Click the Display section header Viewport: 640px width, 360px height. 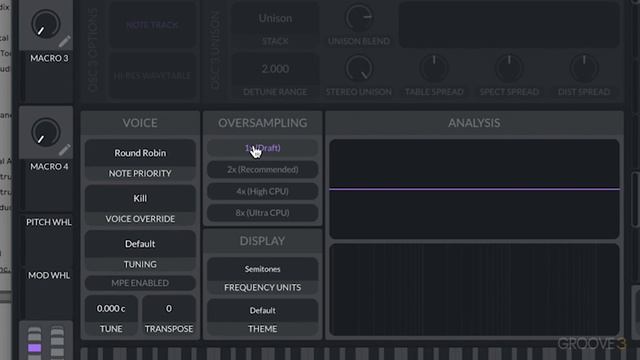(x=262, y=241)
